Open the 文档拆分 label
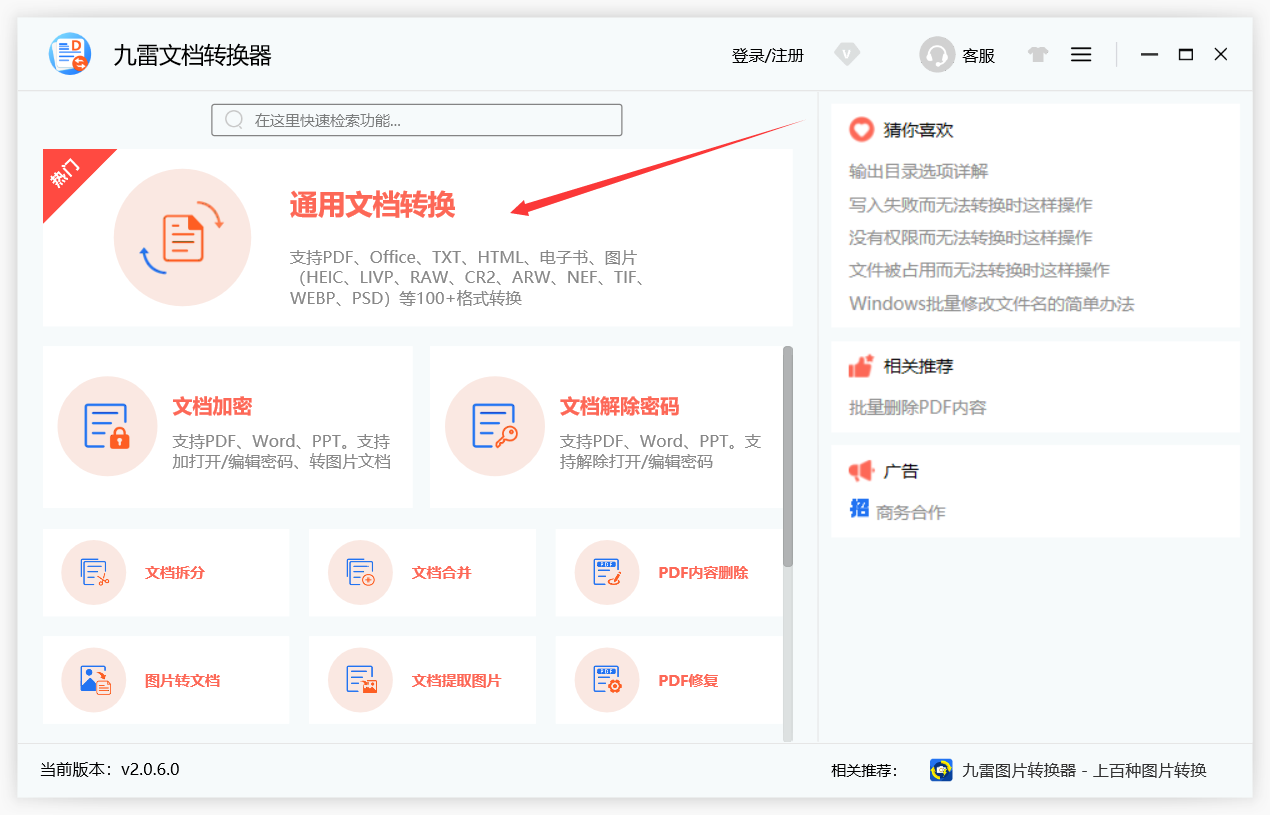This screenshot has width=1270, height=815. (x=175, y=573)
